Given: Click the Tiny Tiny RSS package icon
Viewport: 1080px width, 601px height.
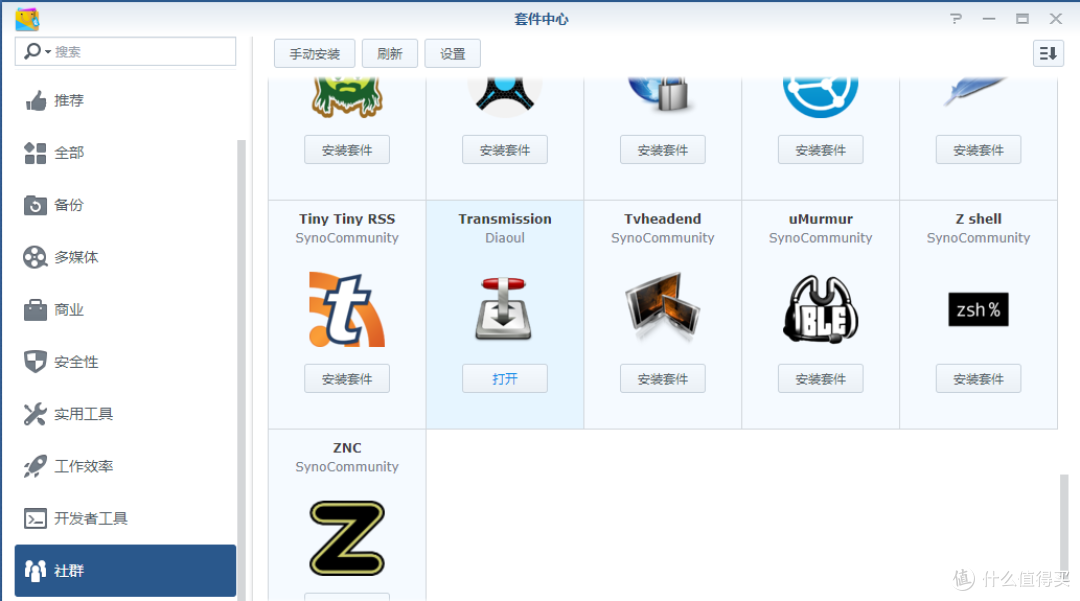Looking at the screenshot, I should (x=346, y=309).
